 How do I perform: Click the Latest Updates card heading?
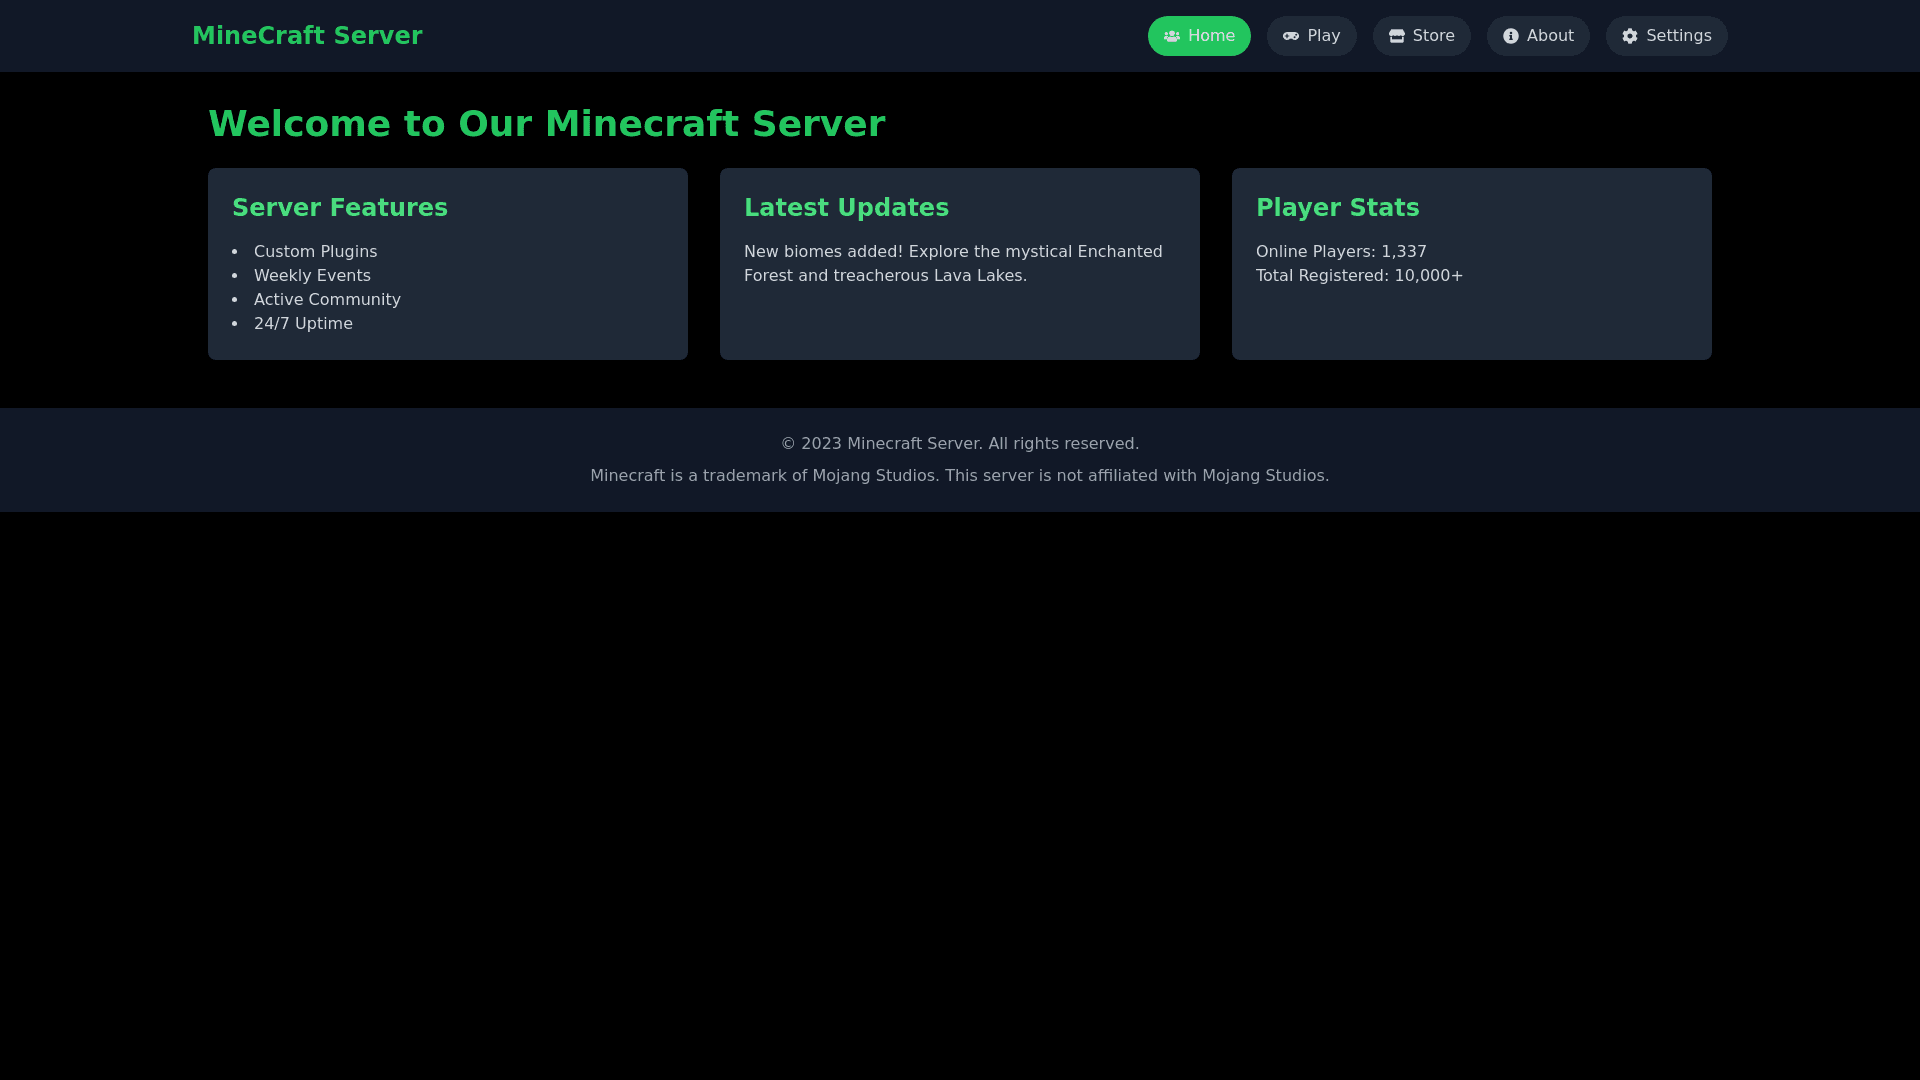point(846,208)
